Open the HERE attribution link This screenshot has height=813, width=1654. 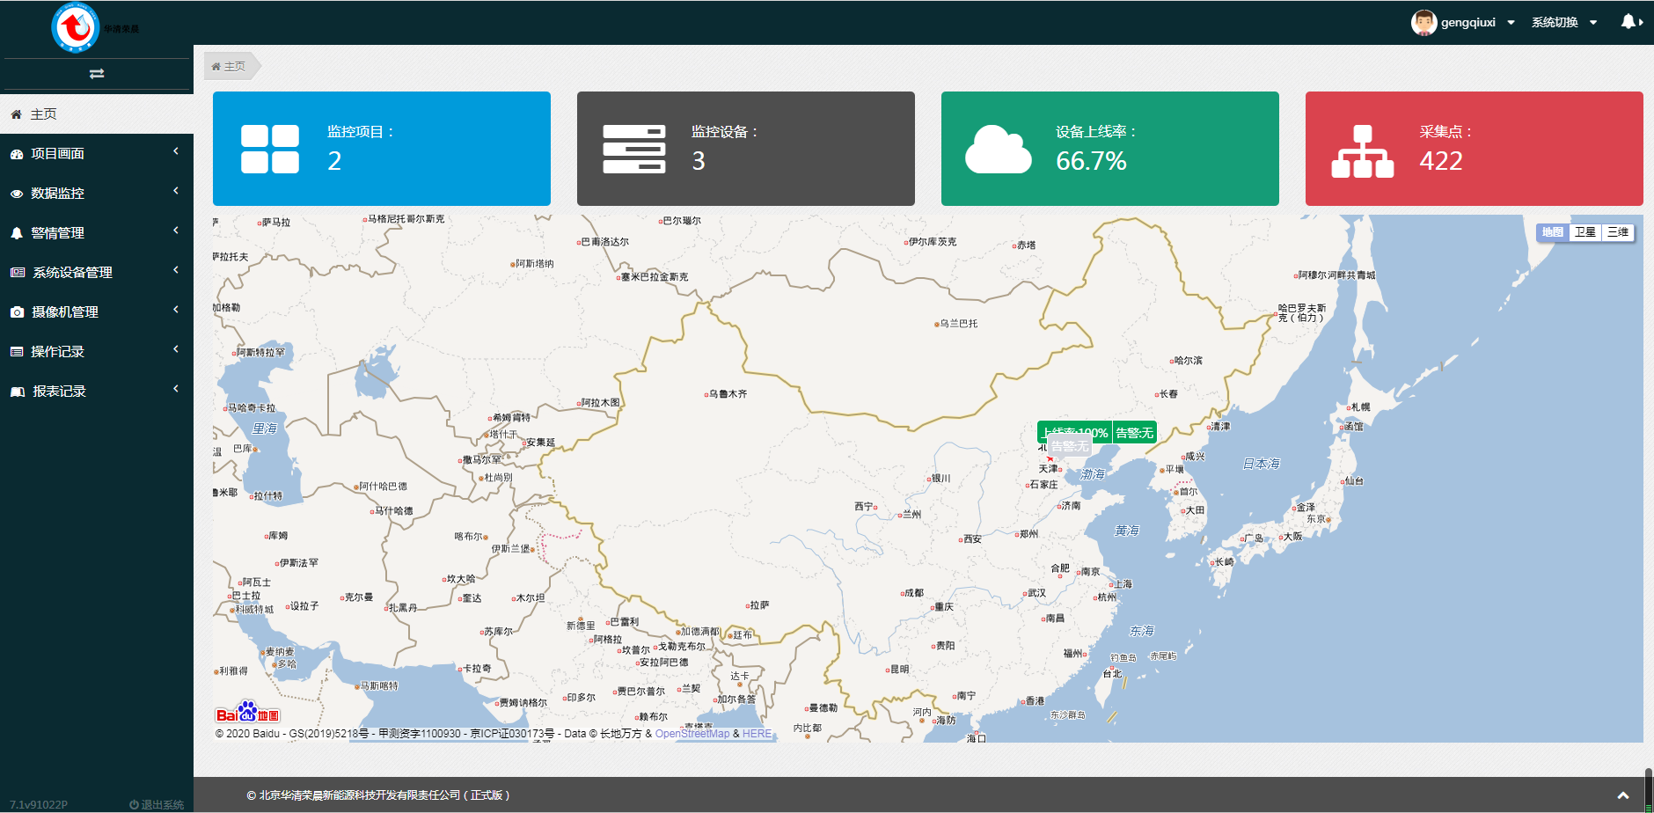click(757, 734)
